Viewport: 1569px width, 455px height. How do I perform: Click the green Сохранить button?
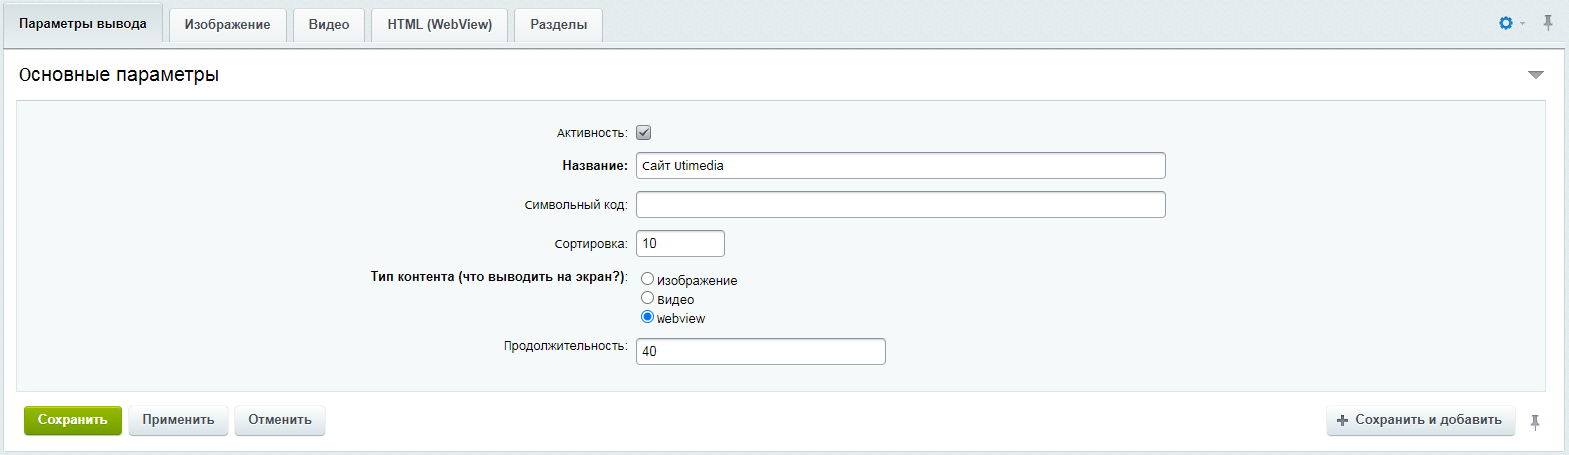[73, 420]
